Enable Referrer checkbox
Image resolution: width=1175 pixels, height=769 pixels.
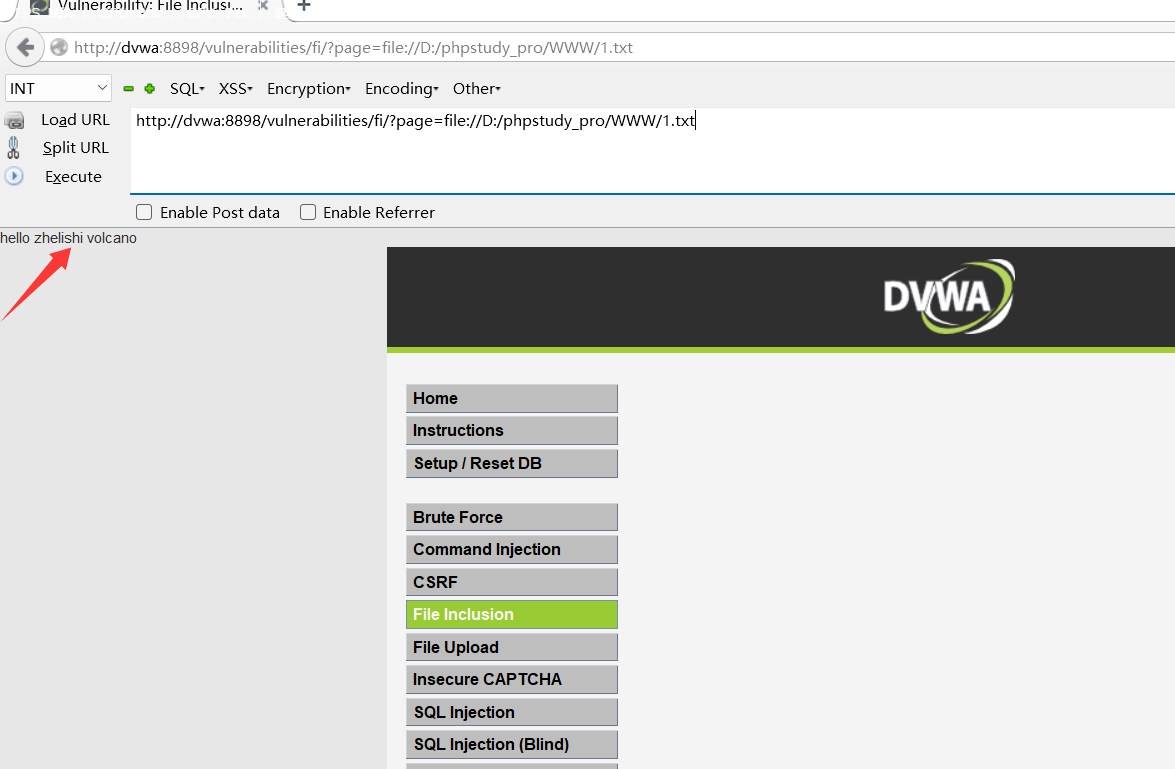pos(308,212)
